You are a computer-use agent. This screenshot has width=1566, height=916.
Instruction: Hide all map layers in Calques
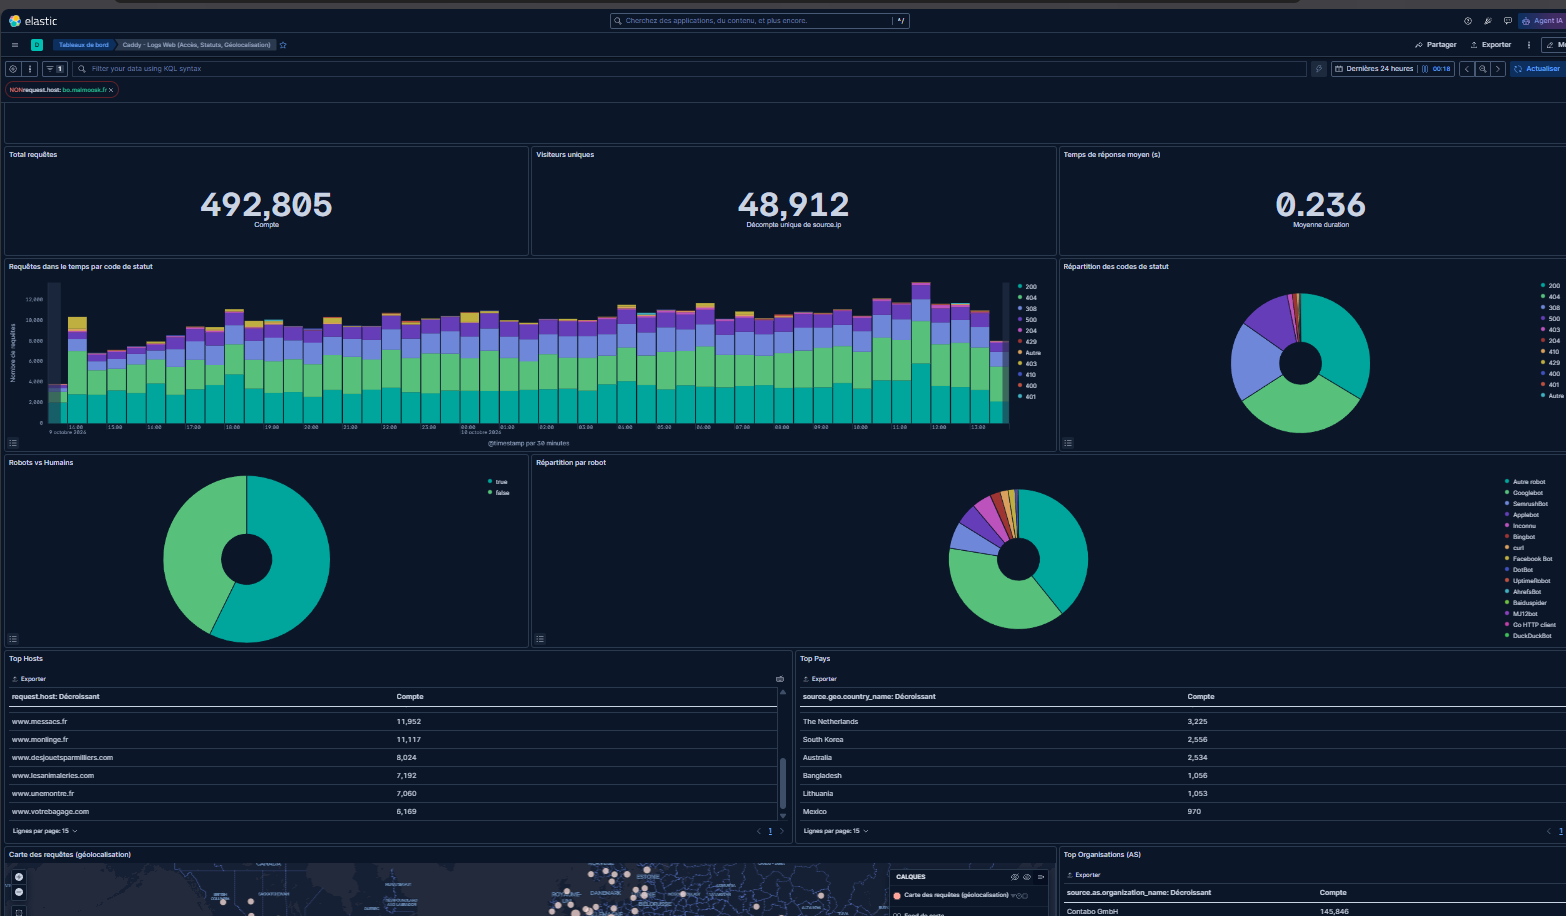point(1015,877)
